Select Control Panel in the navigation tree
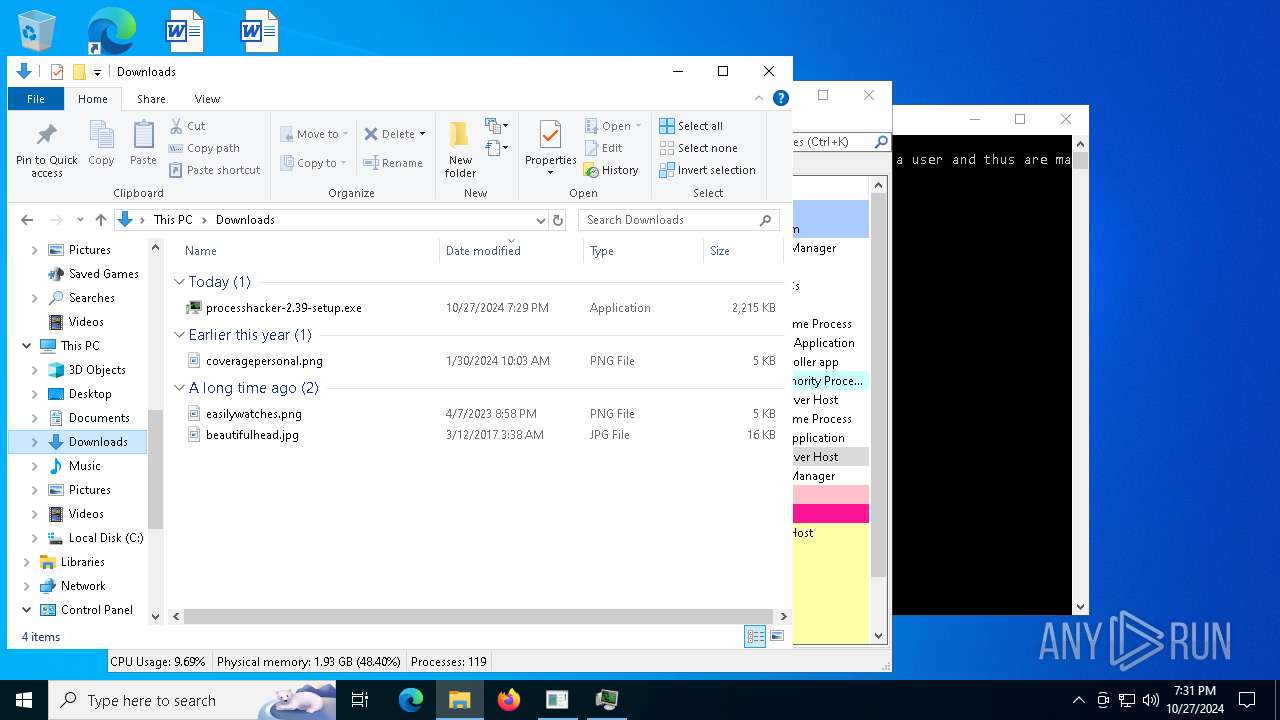This screenshot has height=720, width=1280. pos(96,610)
